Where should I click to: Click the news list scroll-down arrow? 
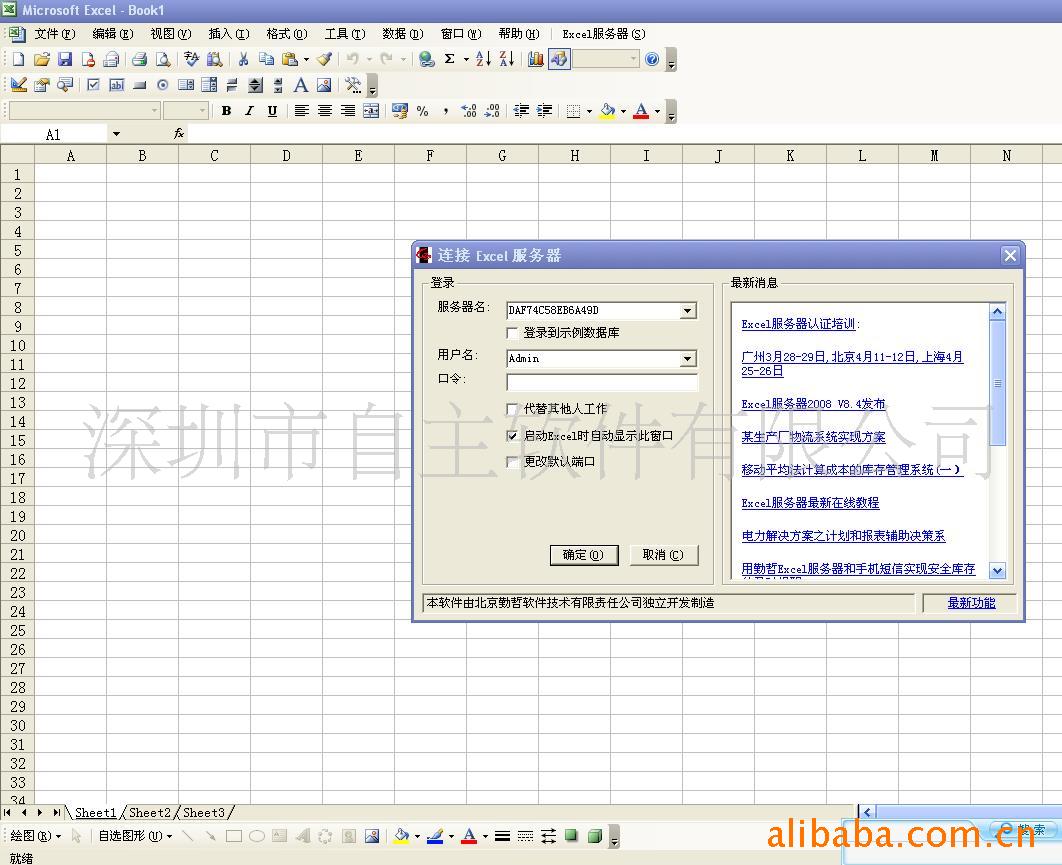tap(997, 571)
